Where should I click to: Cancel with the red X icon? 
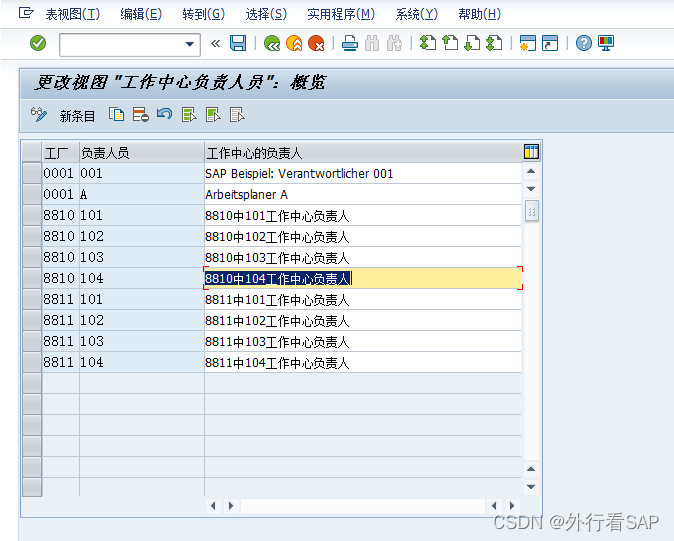point(316,43)
